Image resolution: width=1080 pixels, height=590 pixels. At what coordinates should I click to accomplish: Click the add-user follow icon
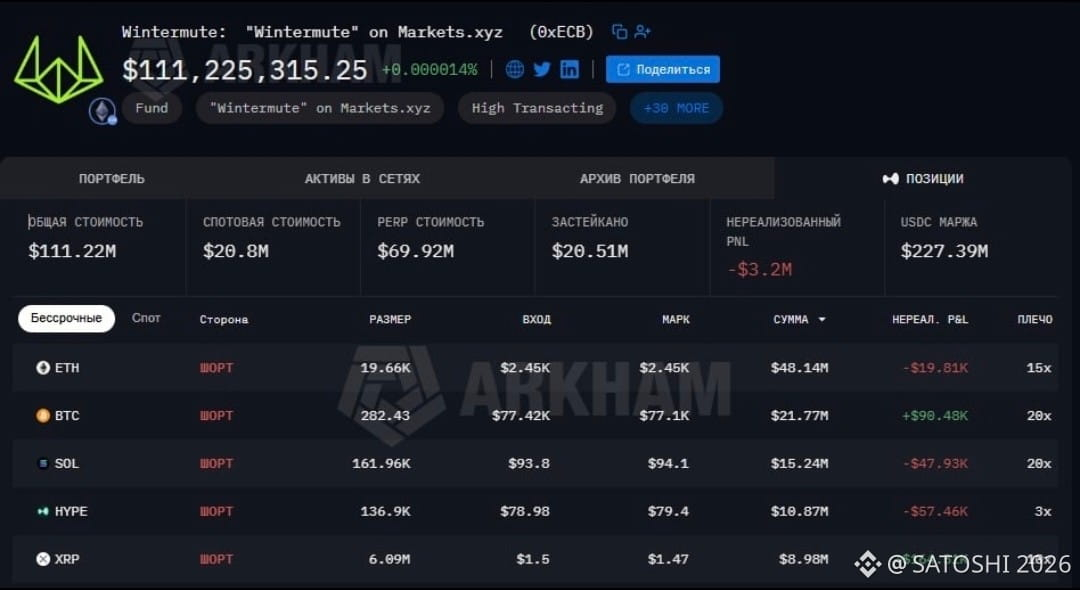[x=643, y=32]
